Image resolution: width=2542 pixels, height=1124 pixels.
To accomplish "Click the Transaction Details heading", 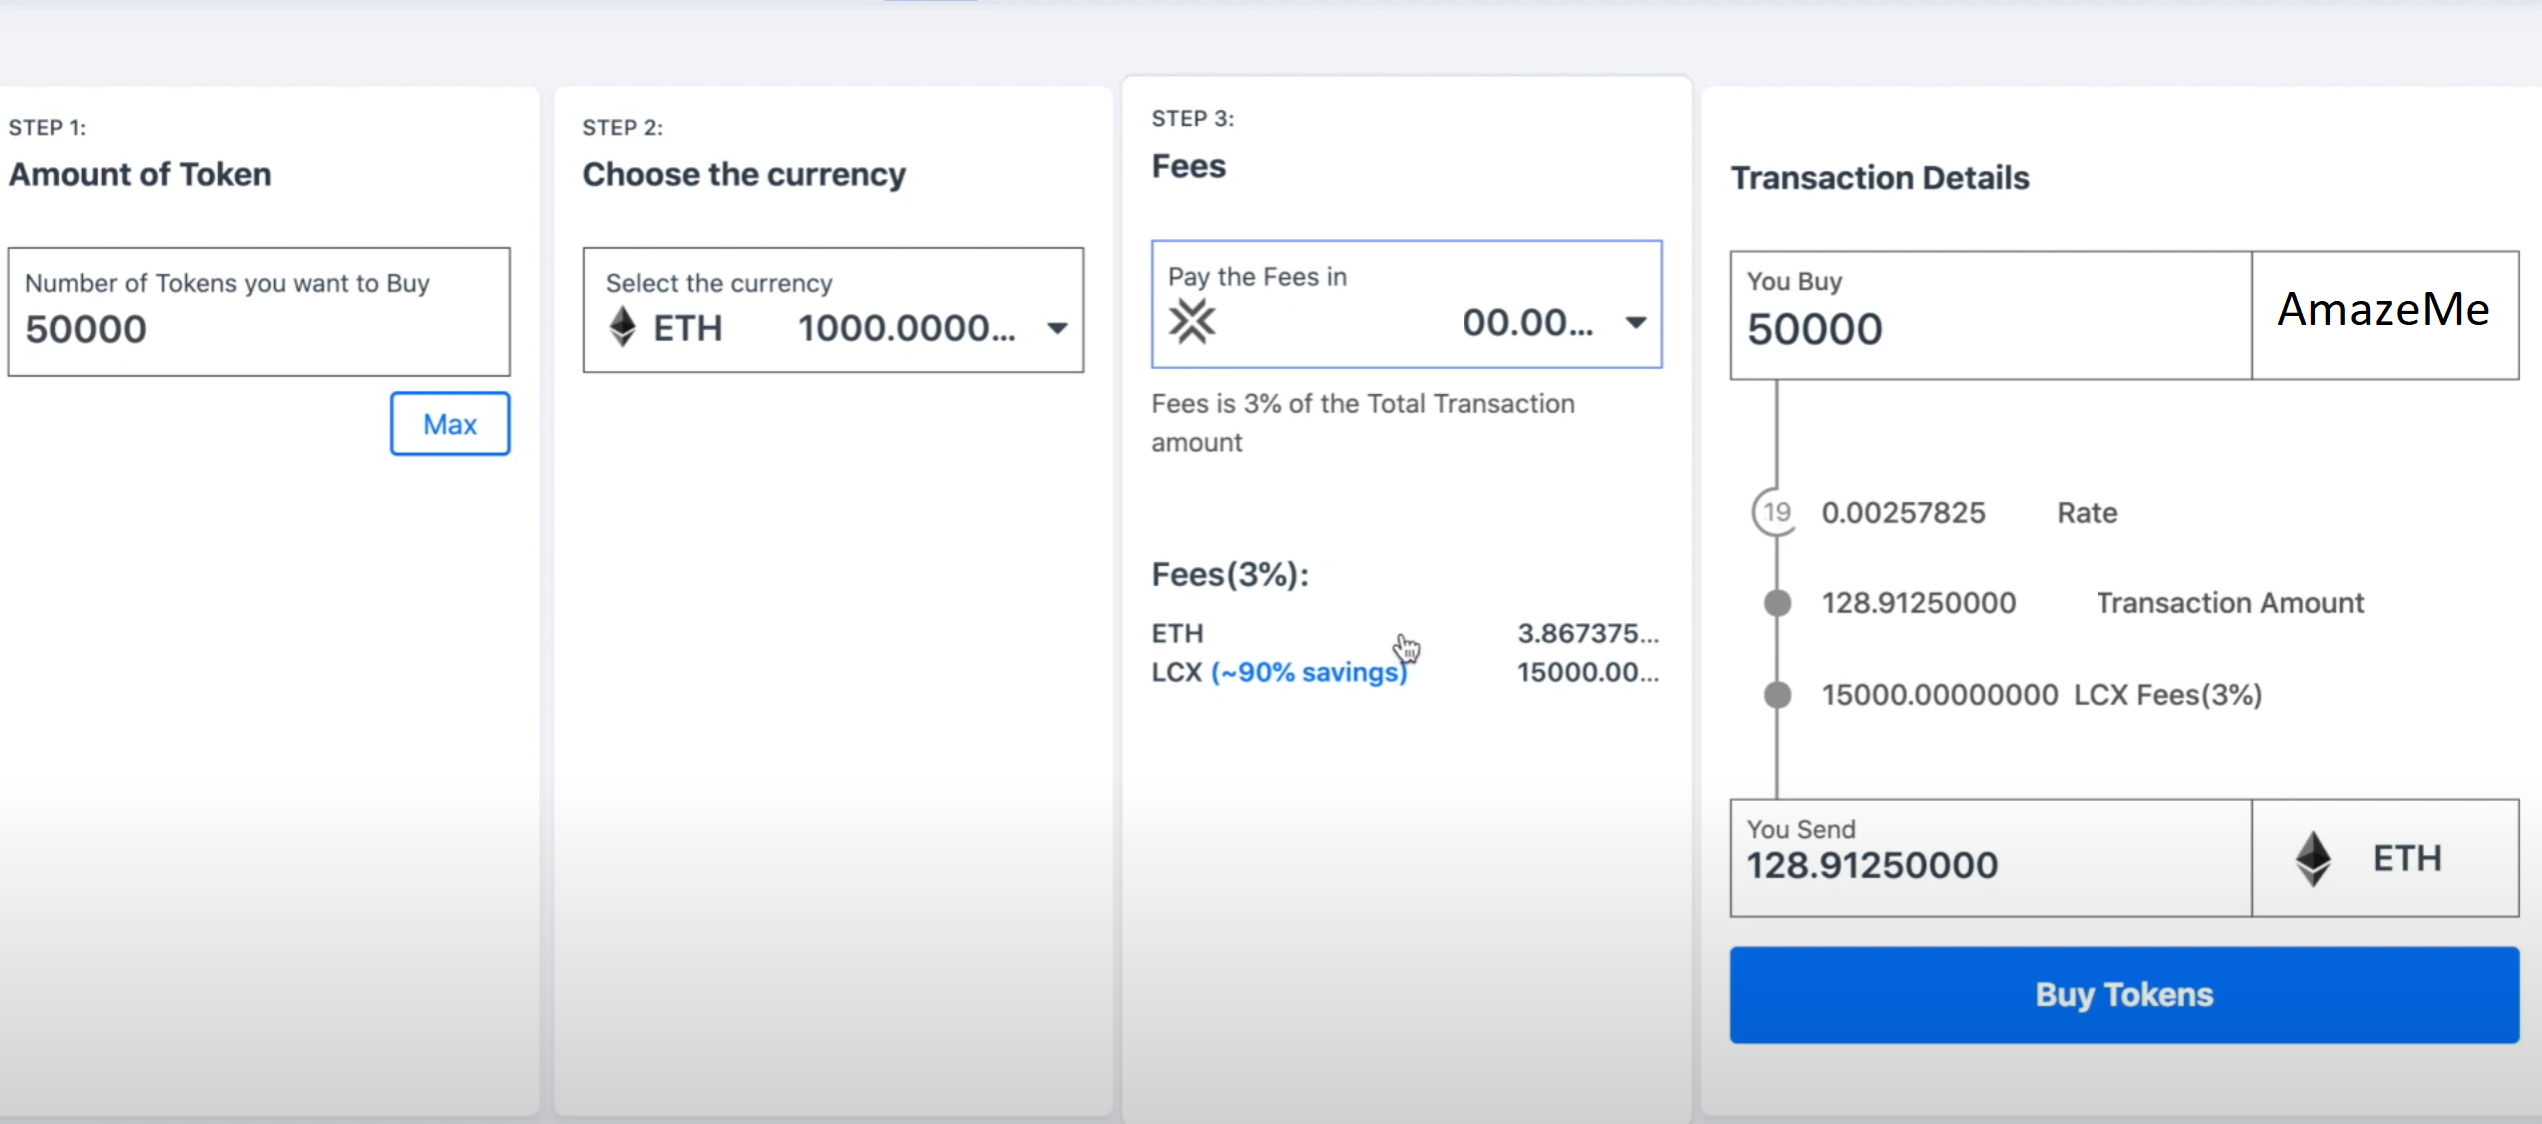I will point(1880,178).
